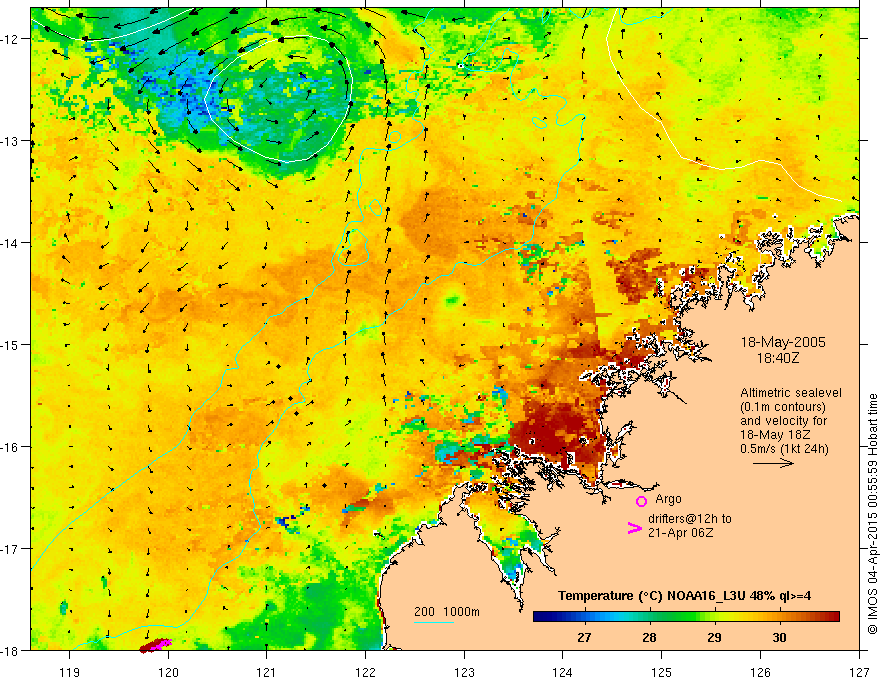Screen dimensions: 880x680
Task: Click the 30 colorbar tick label
Action: (x=779, y=637)
